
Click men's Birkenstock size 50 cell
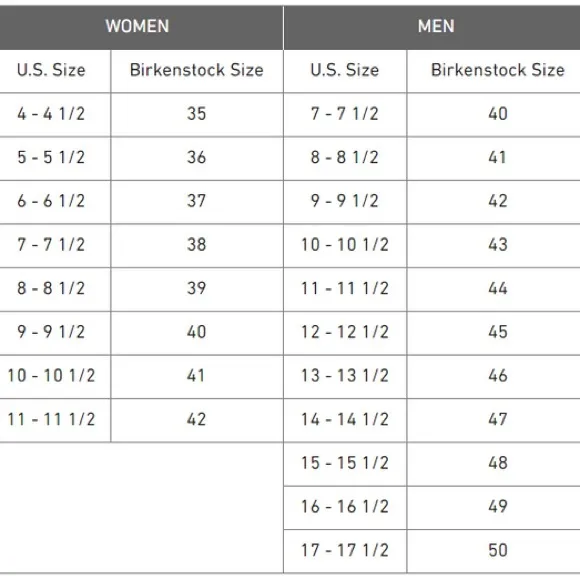point(494,551)
